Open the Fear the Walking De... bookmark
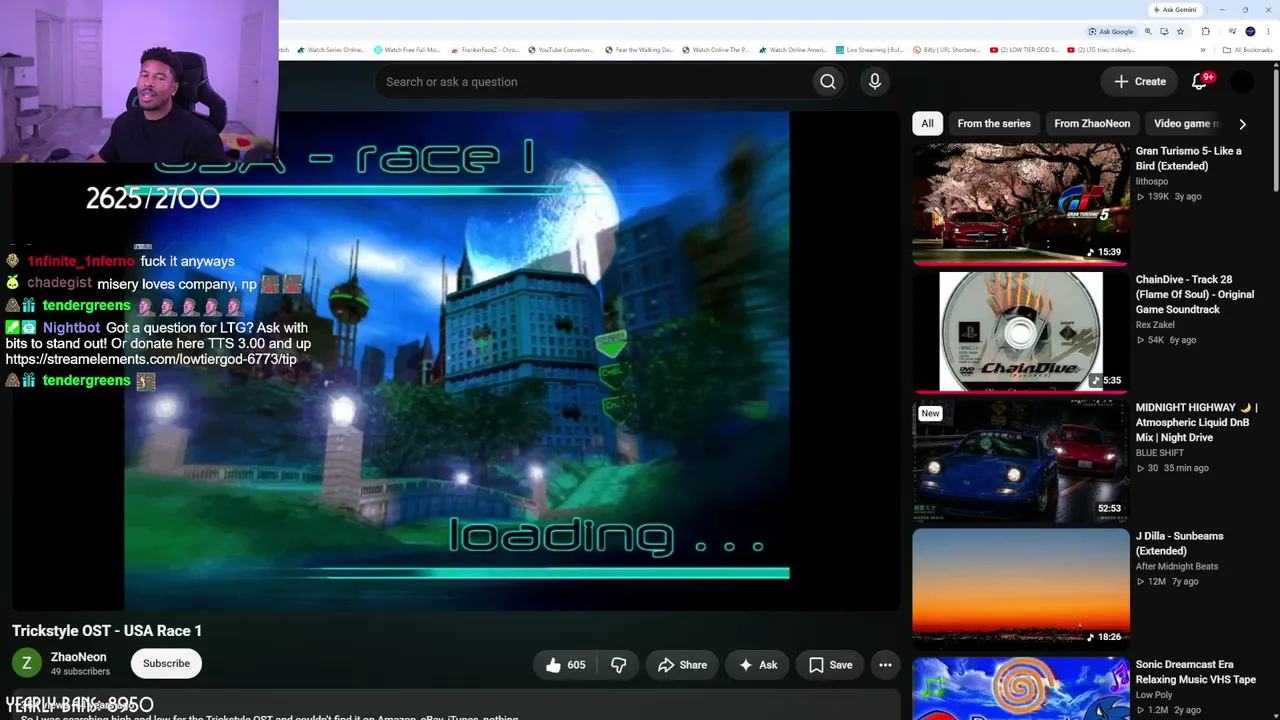The image size is (1280, 720). point(640,50)
